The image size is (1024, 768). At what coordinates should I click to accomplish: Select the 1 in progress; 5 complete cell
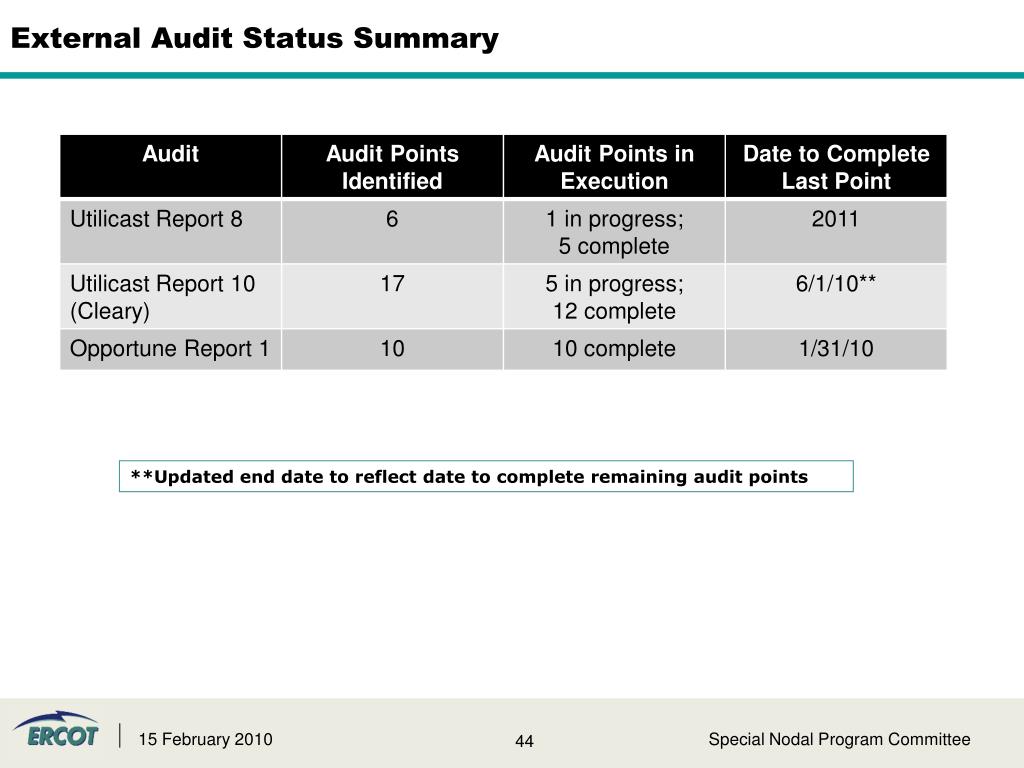614,231
